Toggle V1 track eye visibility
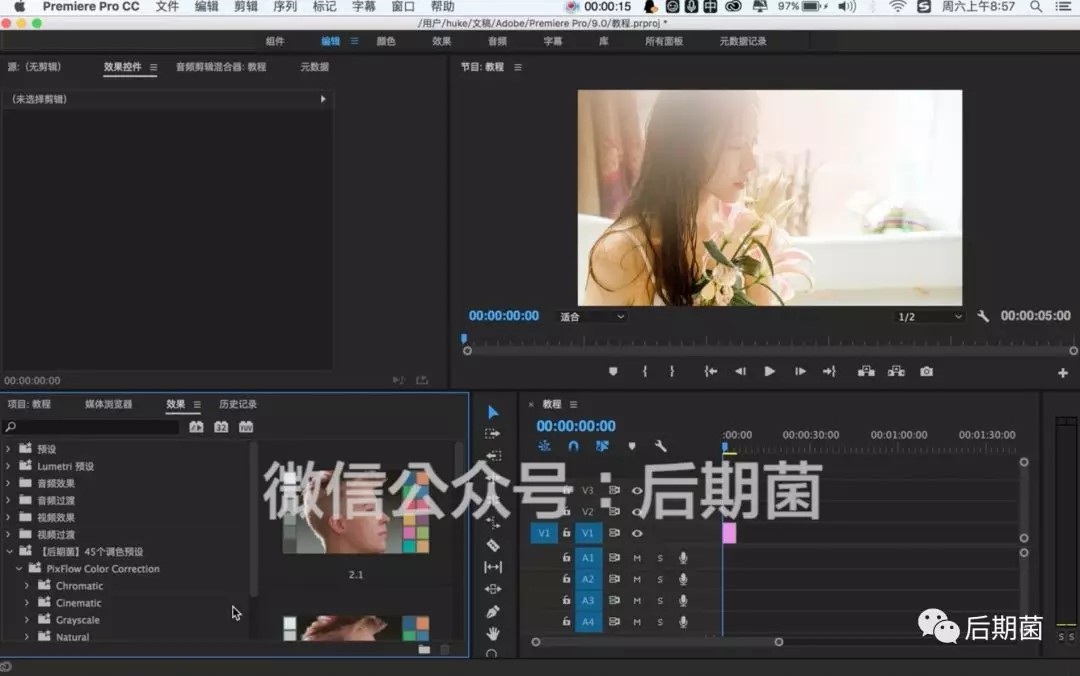Viewport: 1080px width, 676px height. pos(637,533)
